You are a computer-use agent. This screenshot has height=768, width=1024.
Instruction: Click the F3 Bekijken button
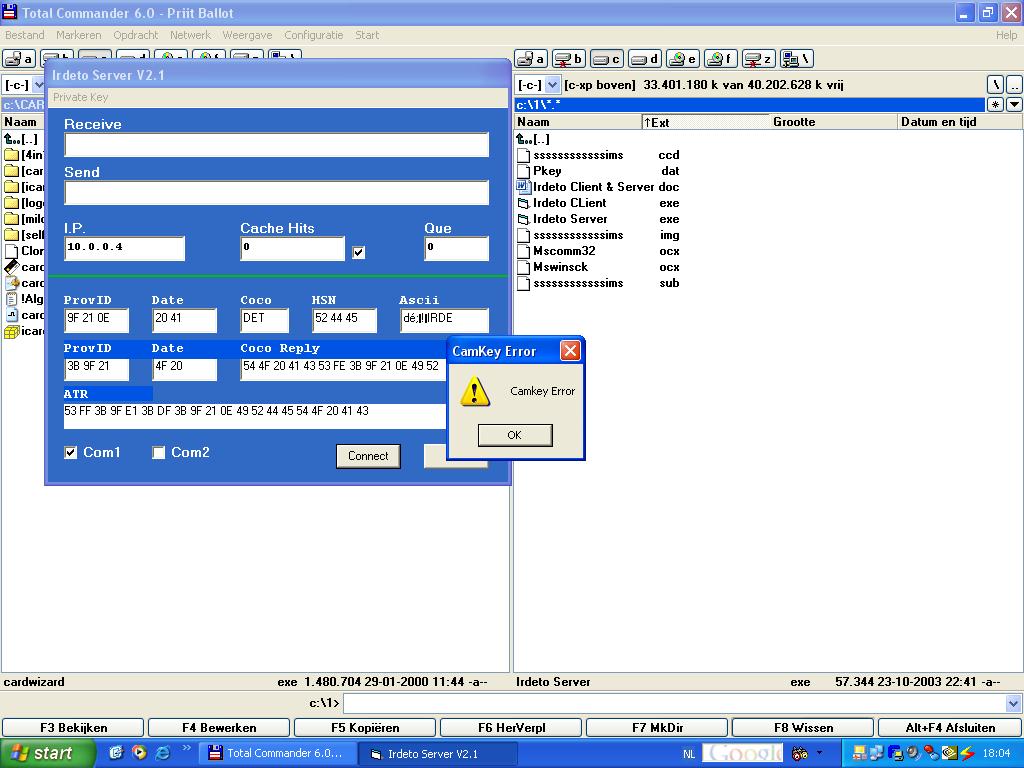[x=73, y=728]
